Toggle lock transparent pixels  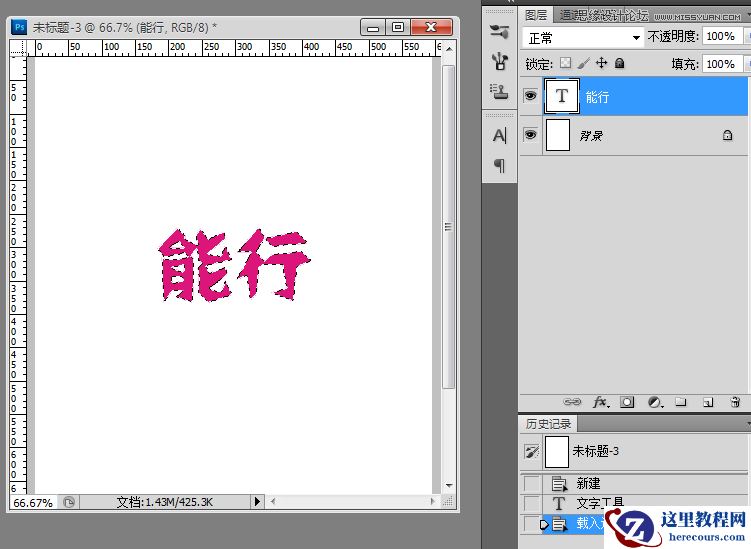tap(566, 63)
